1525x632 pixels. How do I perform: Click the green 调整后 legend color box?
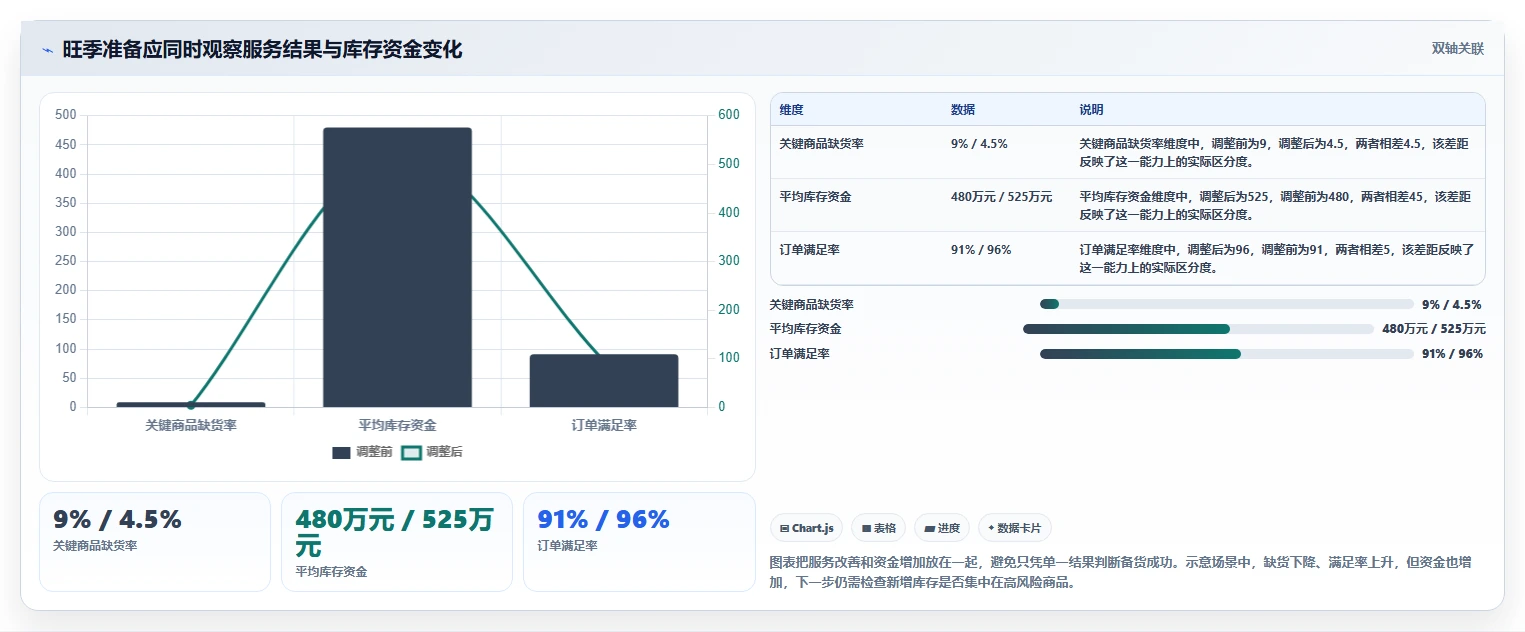(x=411, y=453)
